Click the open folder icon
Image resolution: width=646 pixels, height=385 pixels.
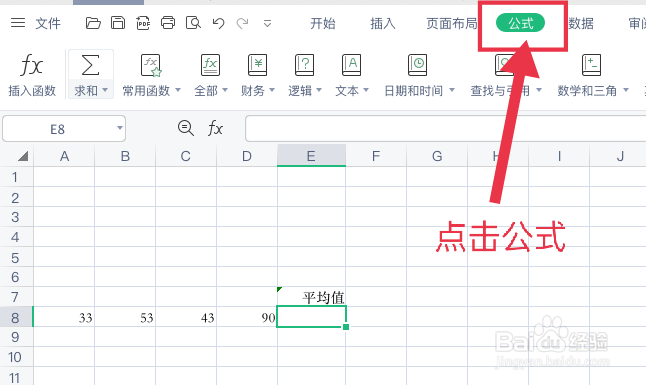pos(93,23)
